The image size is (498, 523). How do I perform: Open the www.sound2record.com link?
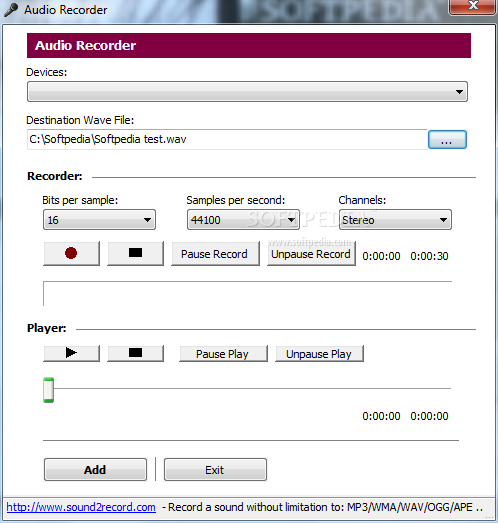point(81,507)
